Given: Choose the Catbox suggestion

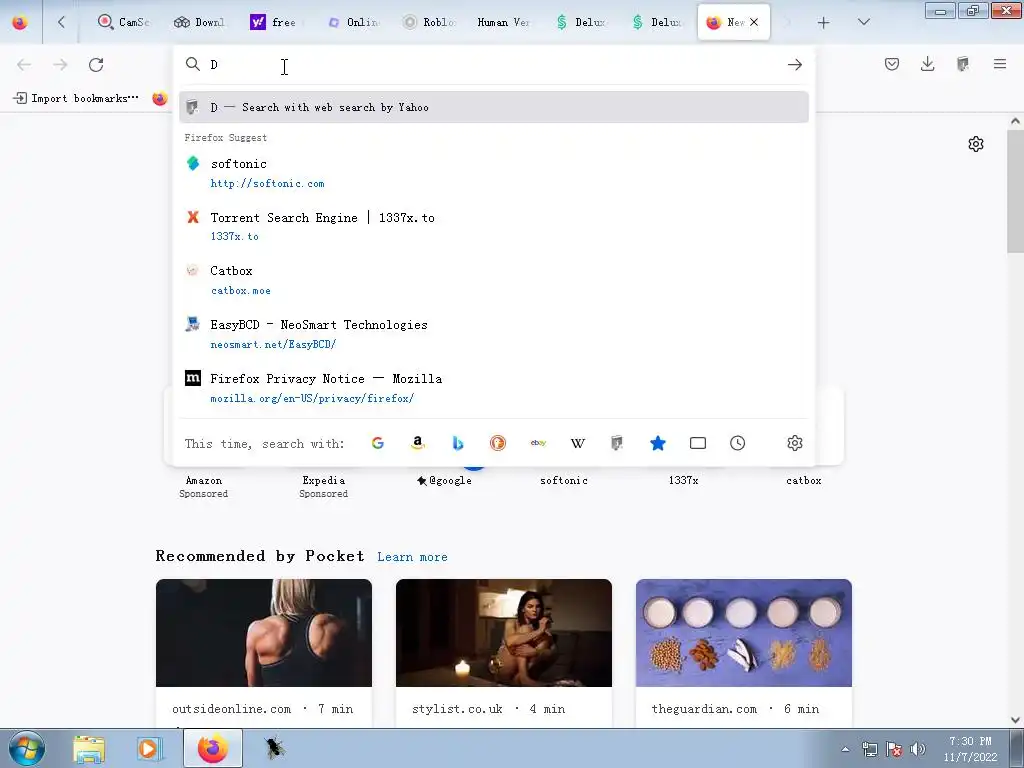Looking at the screenshot, I should click(x=494, y=280).
